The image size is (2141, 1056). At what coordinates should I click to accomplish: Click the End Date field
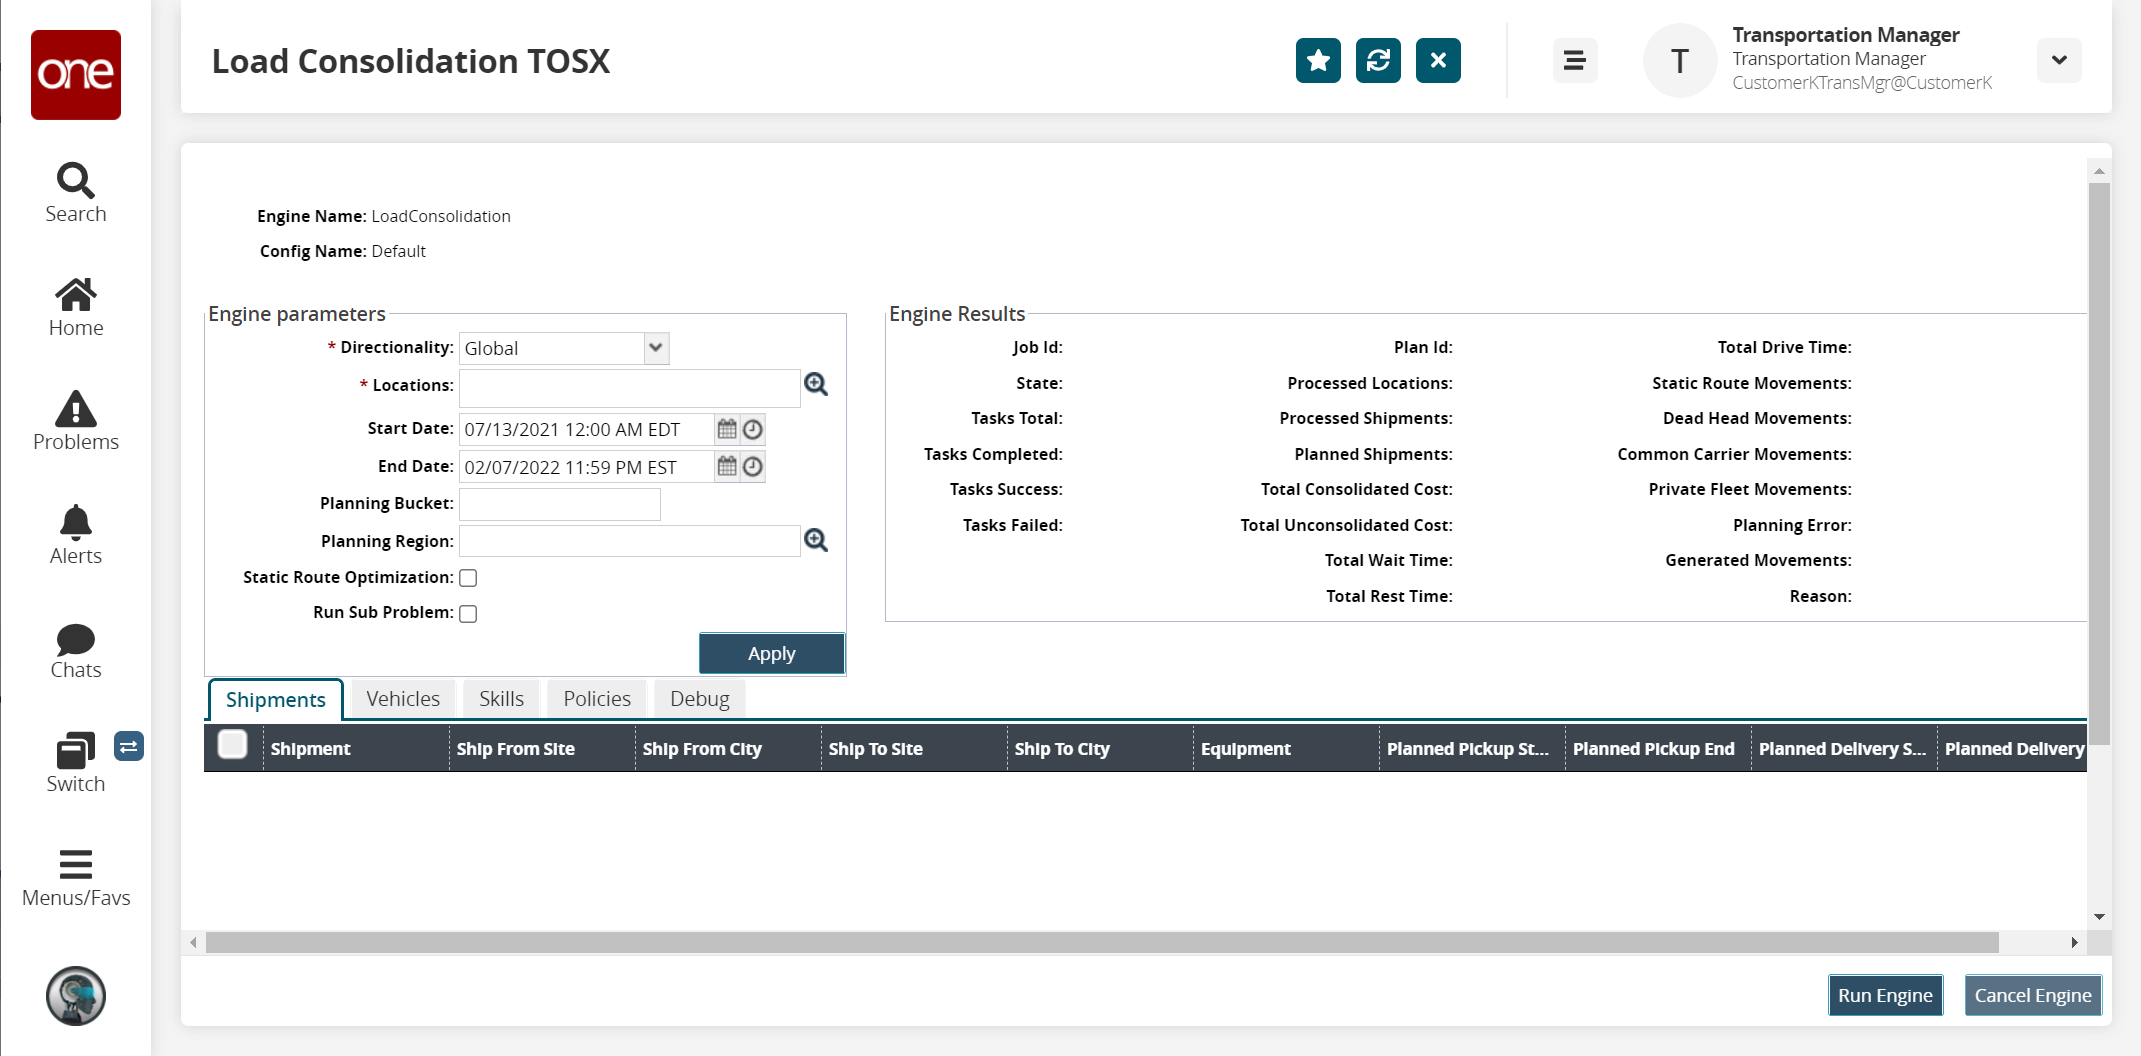pos(587,467)
